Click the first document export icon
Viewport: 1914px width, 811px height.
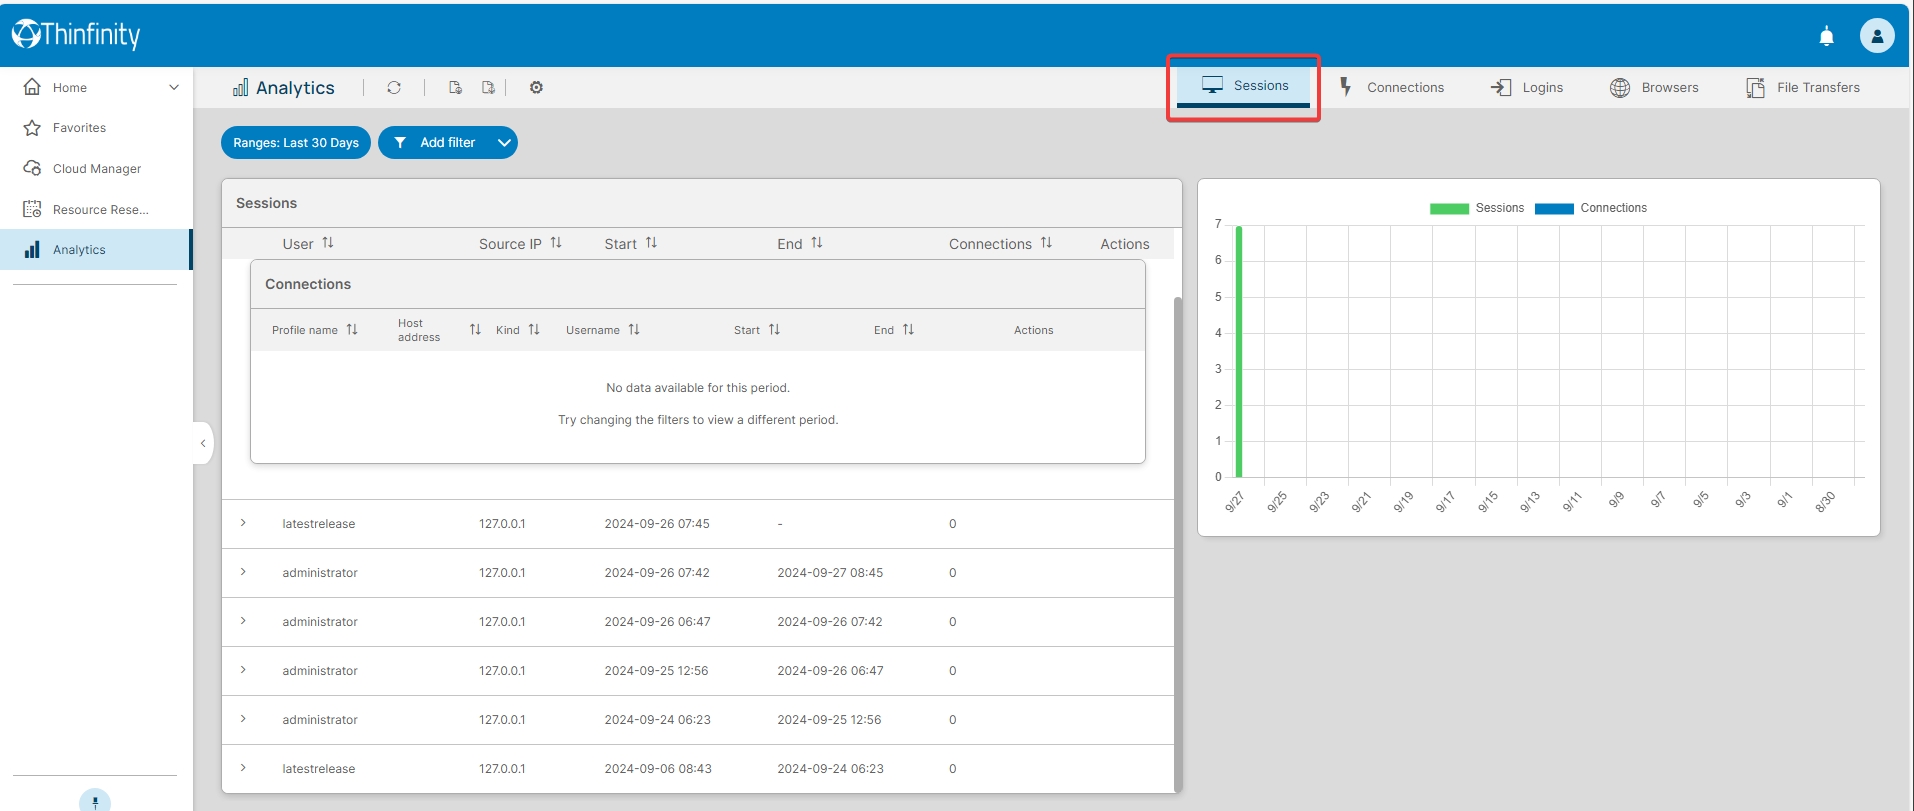pyautogui.click(x=455, y=88)
